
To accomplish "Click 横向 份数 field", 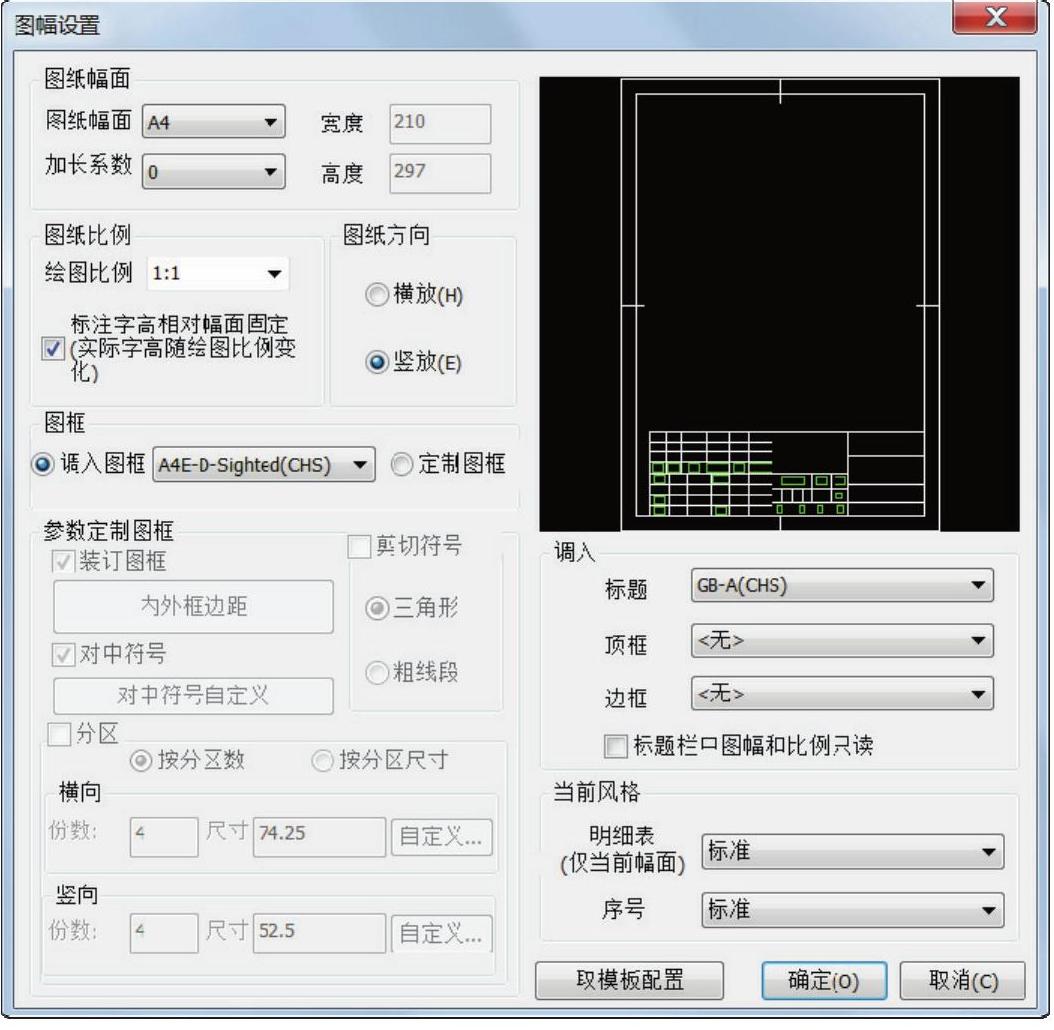I will (x=164, y=836).
